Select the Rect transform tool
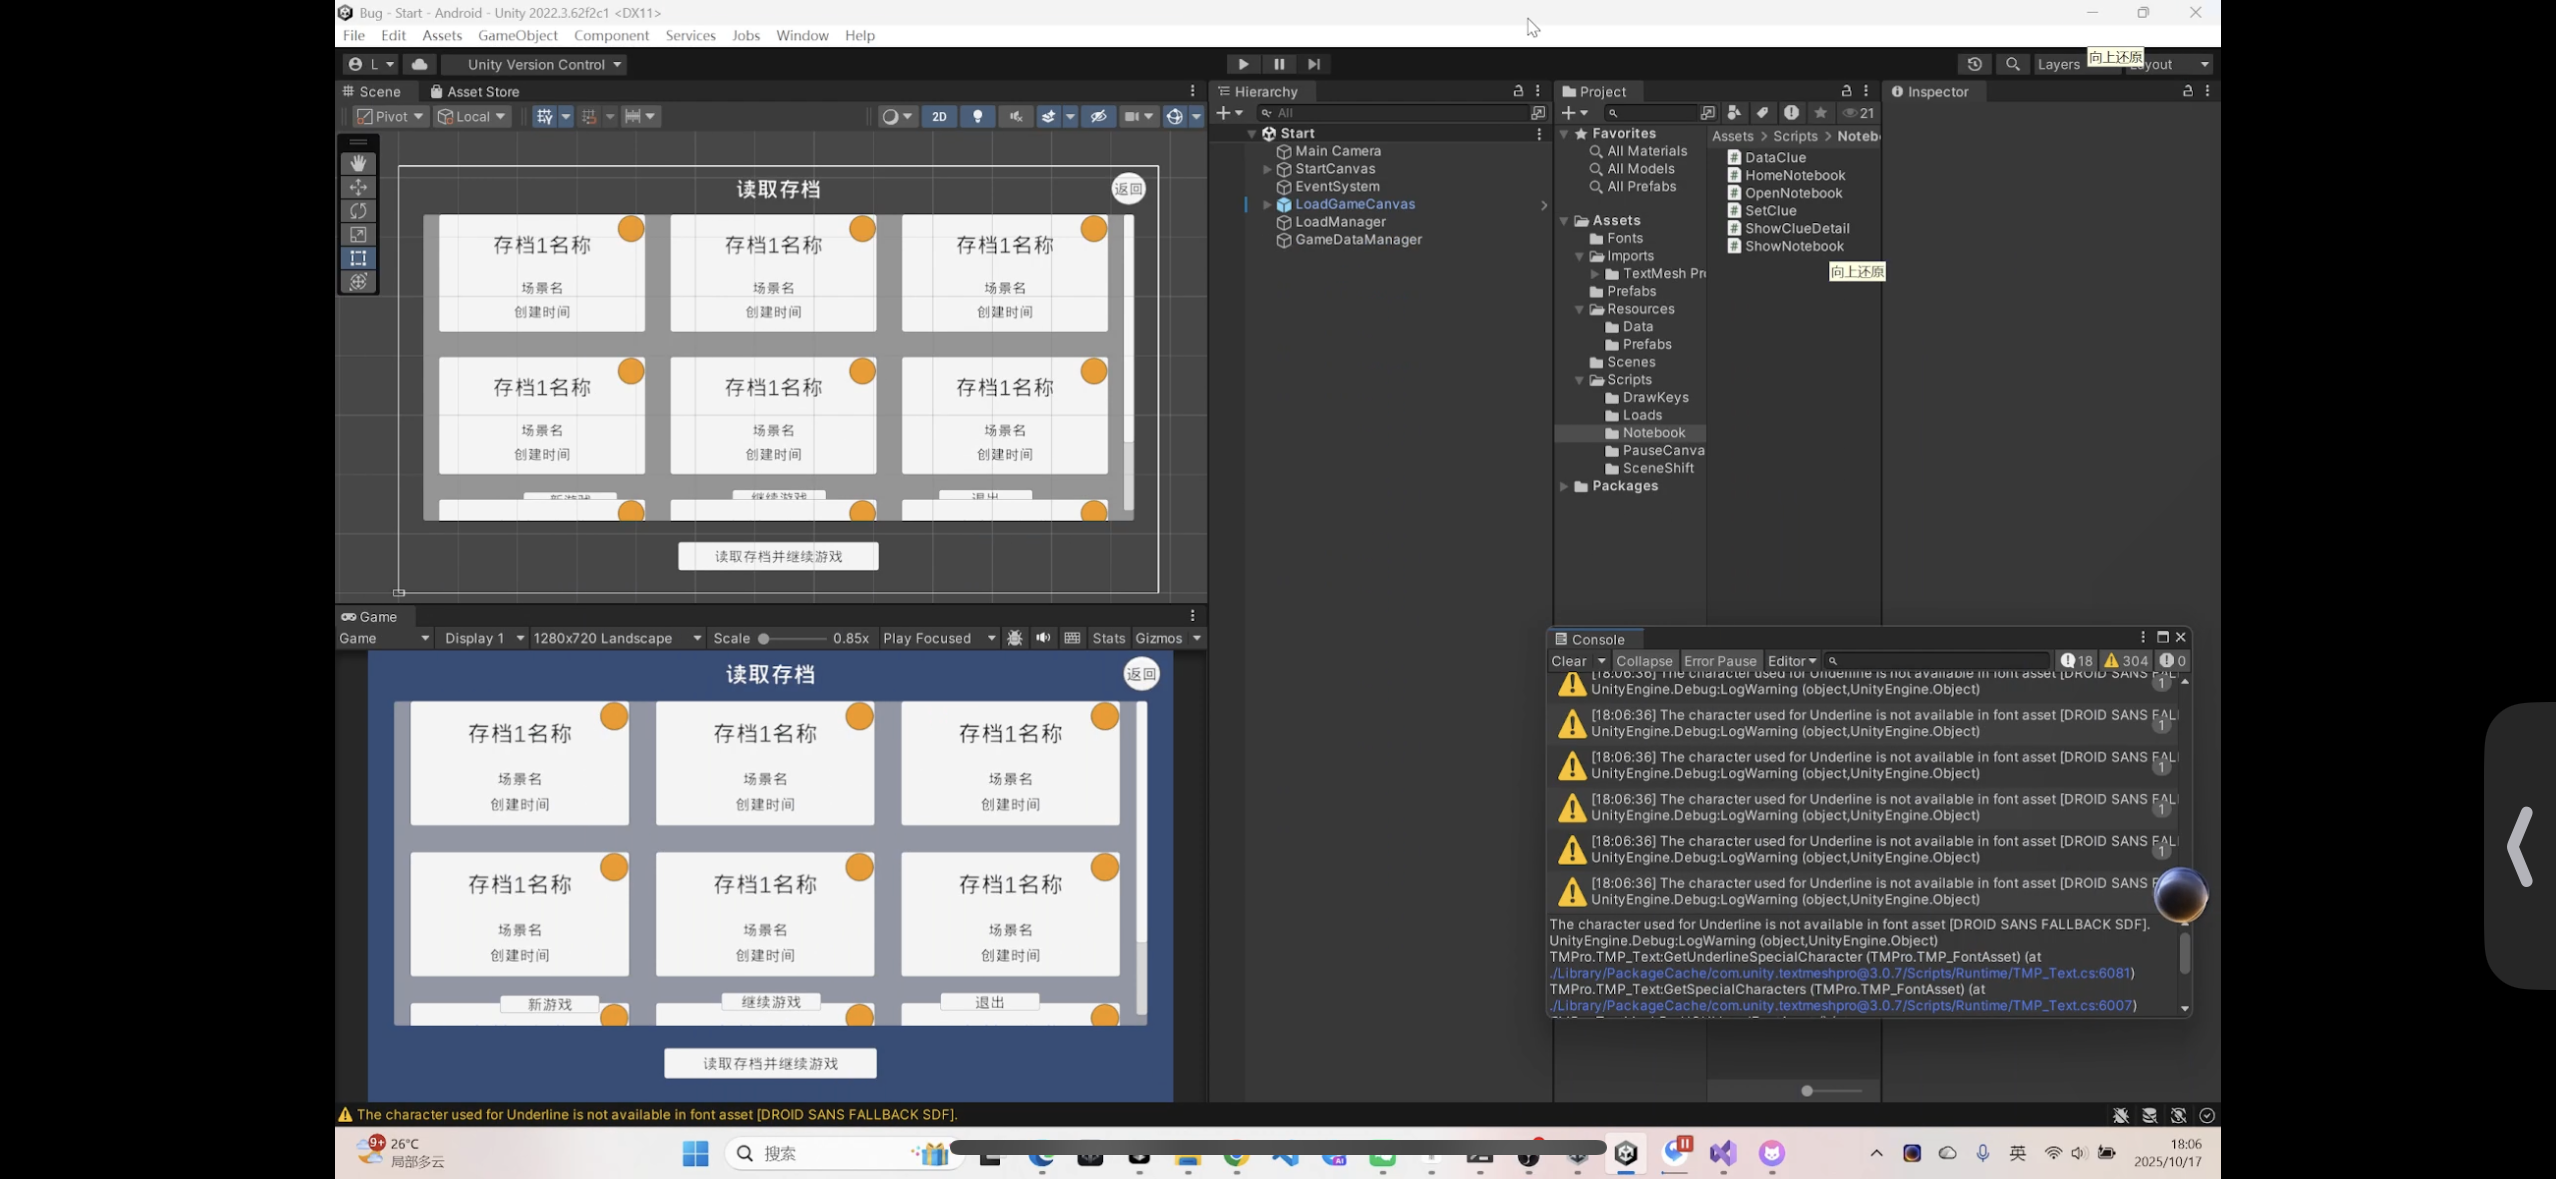The height and width of the screenshot is (1179, 2556). pyautogui.click(x=358, y=258)
